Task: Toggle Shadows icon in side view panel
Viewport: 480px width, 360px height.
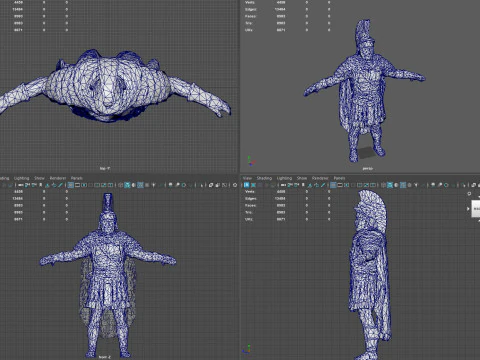Action: (423, 185)
